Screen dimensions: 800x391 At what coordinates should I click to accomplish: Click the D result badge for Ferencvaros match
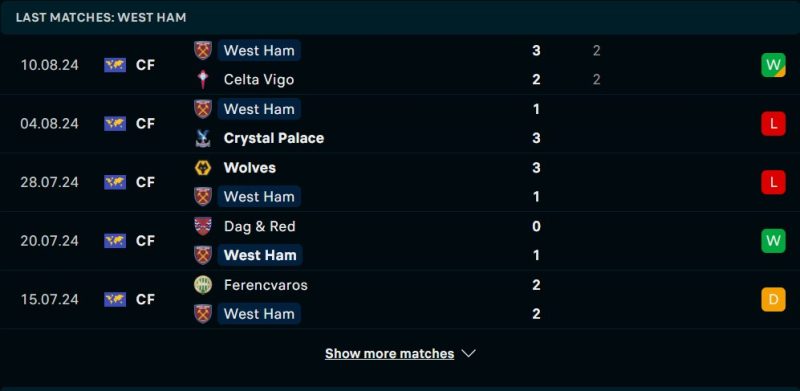773,299
